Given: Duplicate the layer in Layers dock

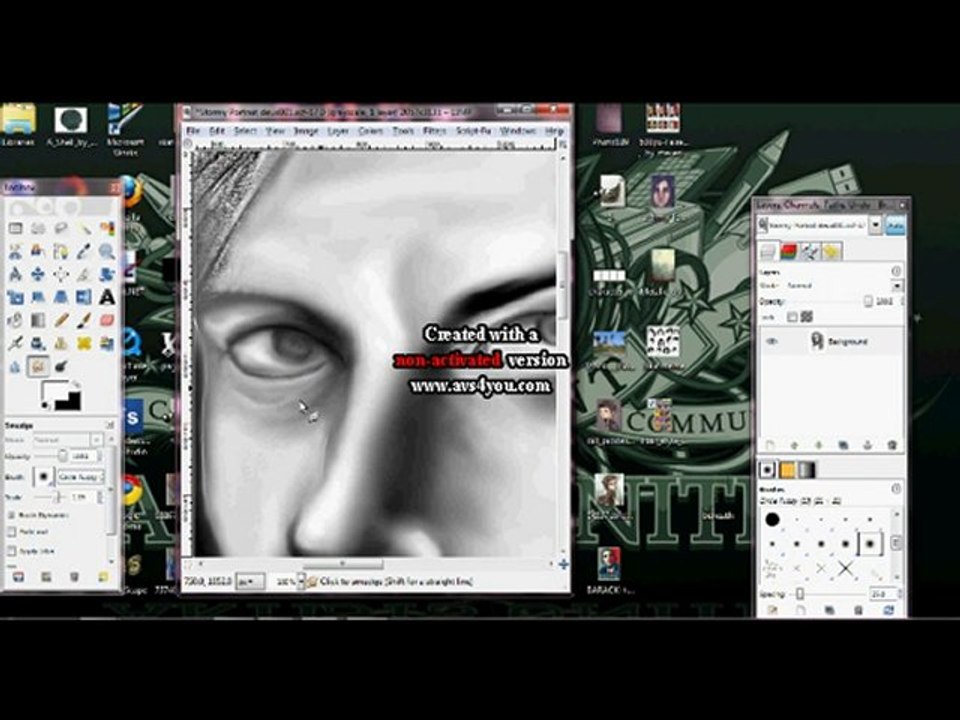Looking at the screenshot, I should coord(843,445).
